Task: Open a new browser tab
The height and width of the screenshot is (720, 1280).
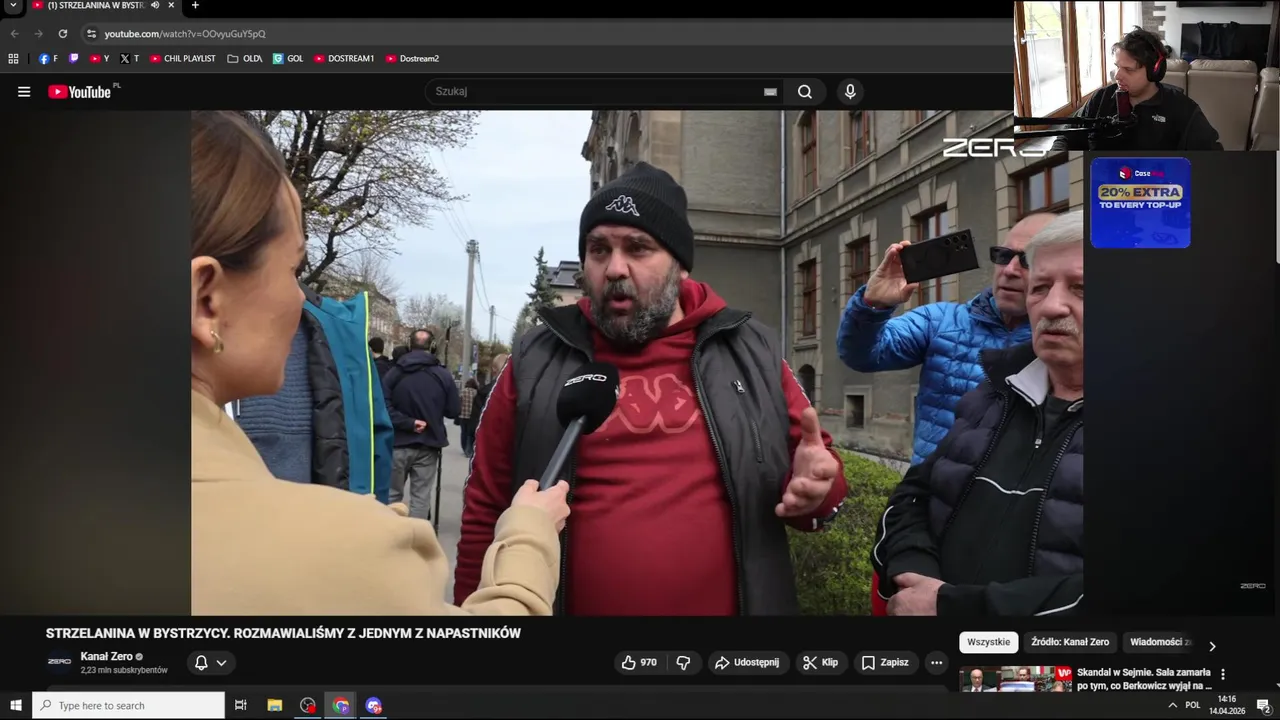Action: coord(195,5)
